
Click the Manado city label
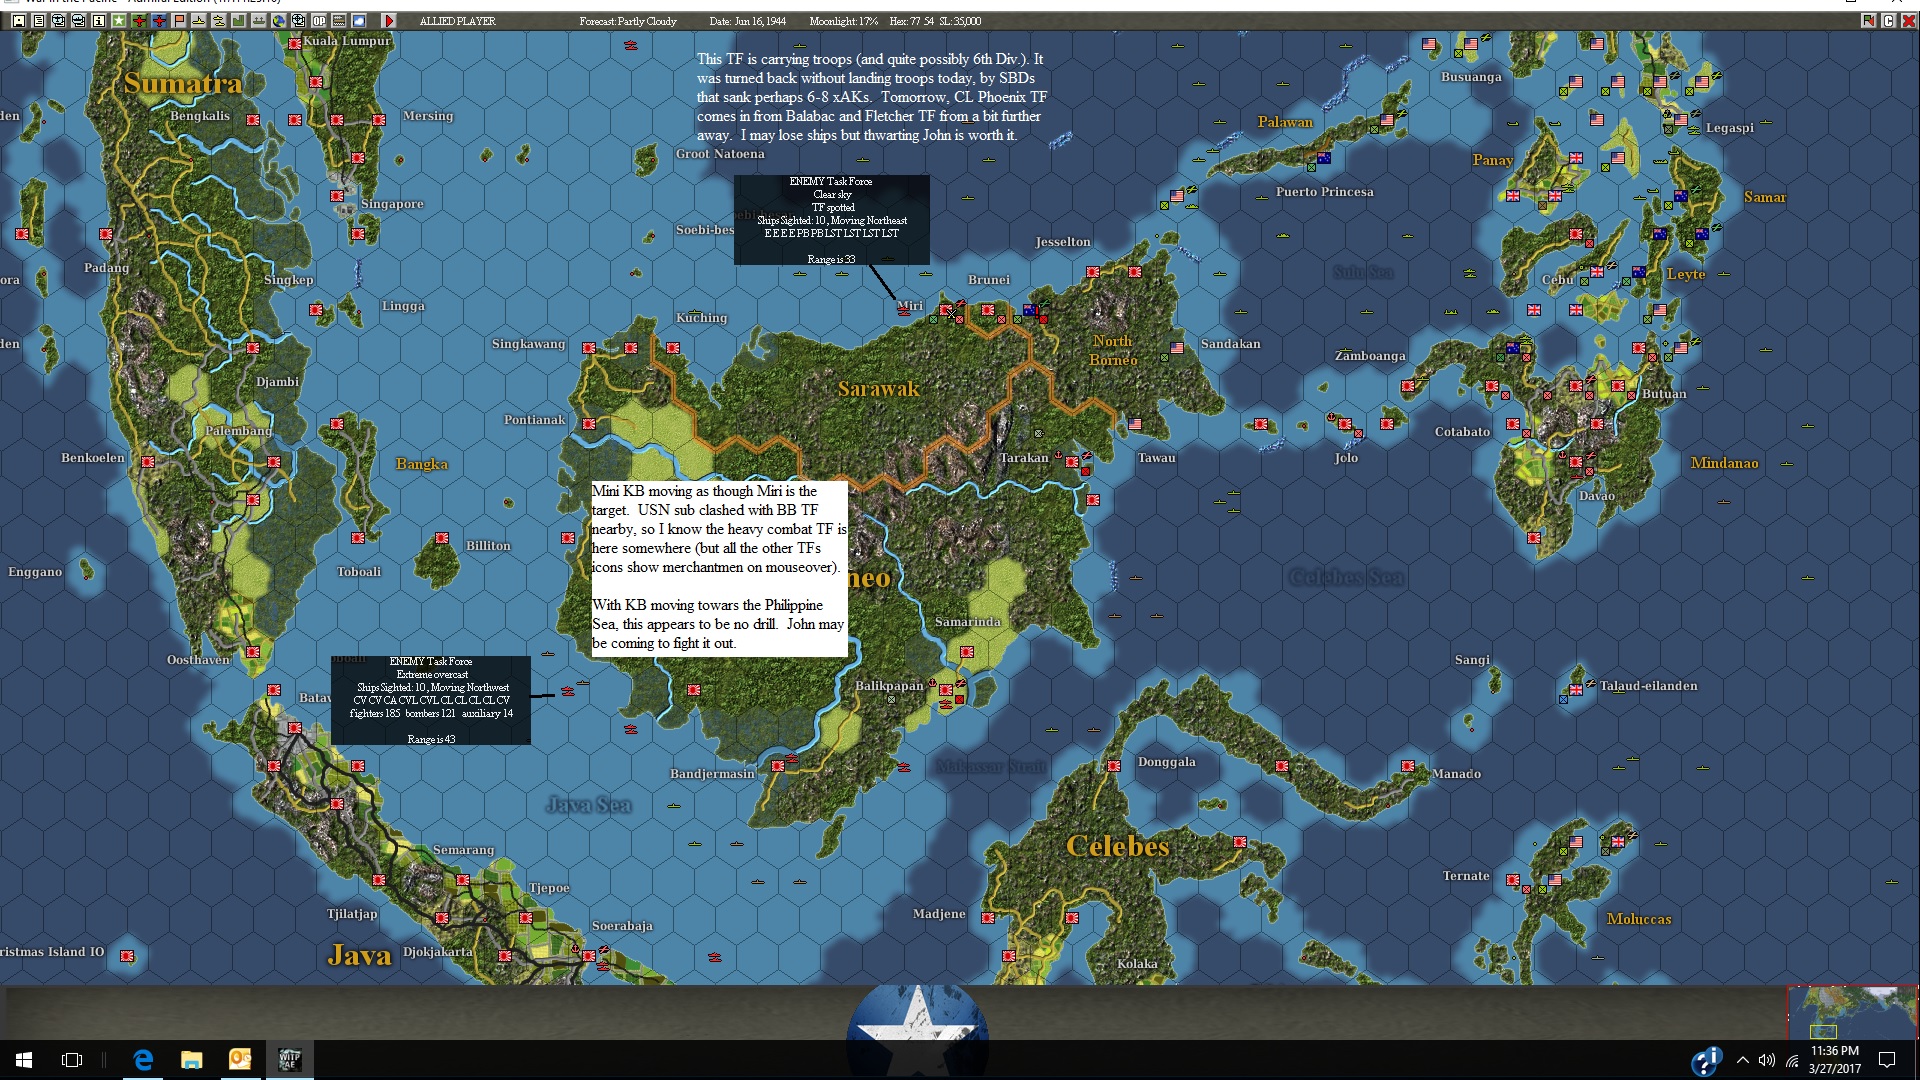pos(1456,774)
